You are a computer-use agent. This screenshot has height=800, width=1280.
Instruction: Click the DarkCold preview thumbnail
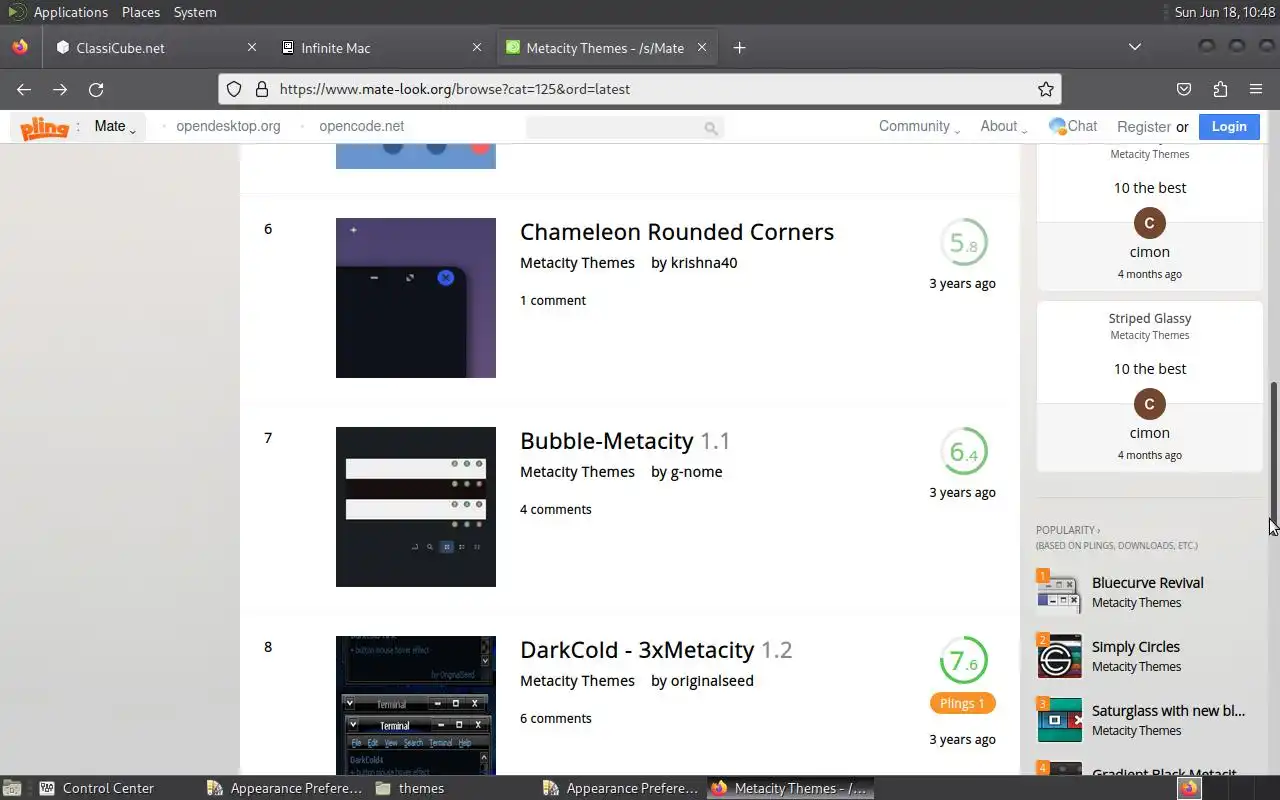(x=416, y=705)
